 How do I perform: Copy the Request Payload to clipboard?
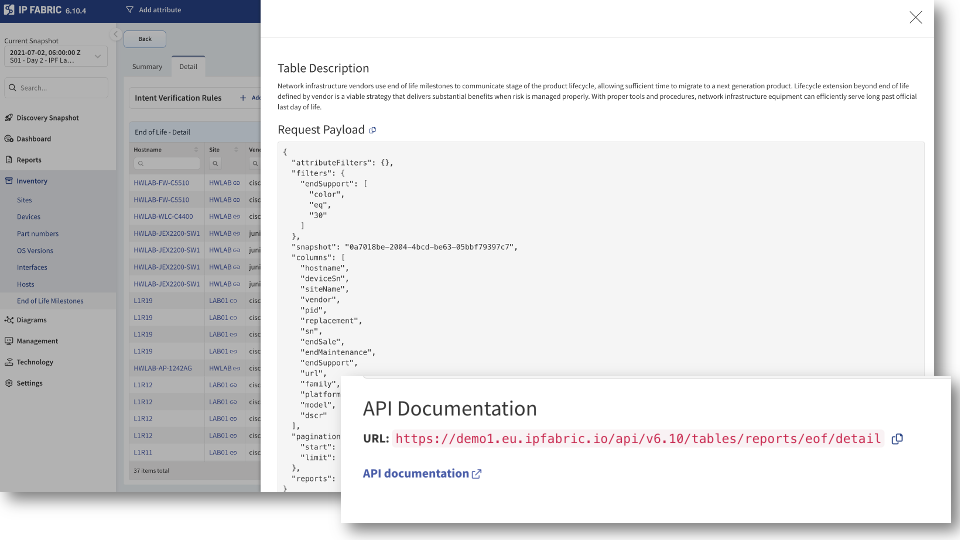click(x=373, y=130)
